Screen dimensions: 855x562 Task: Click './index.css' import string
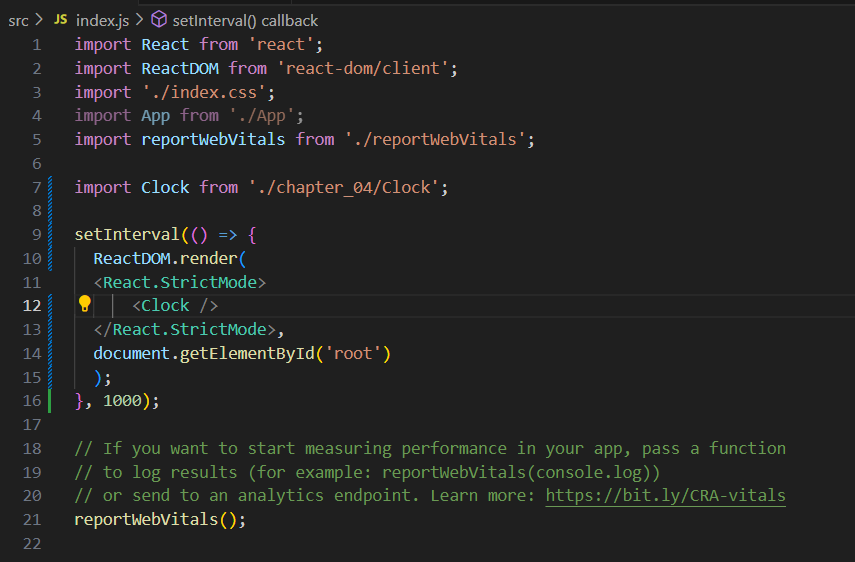pyautogui.click(x=204, y=93)
